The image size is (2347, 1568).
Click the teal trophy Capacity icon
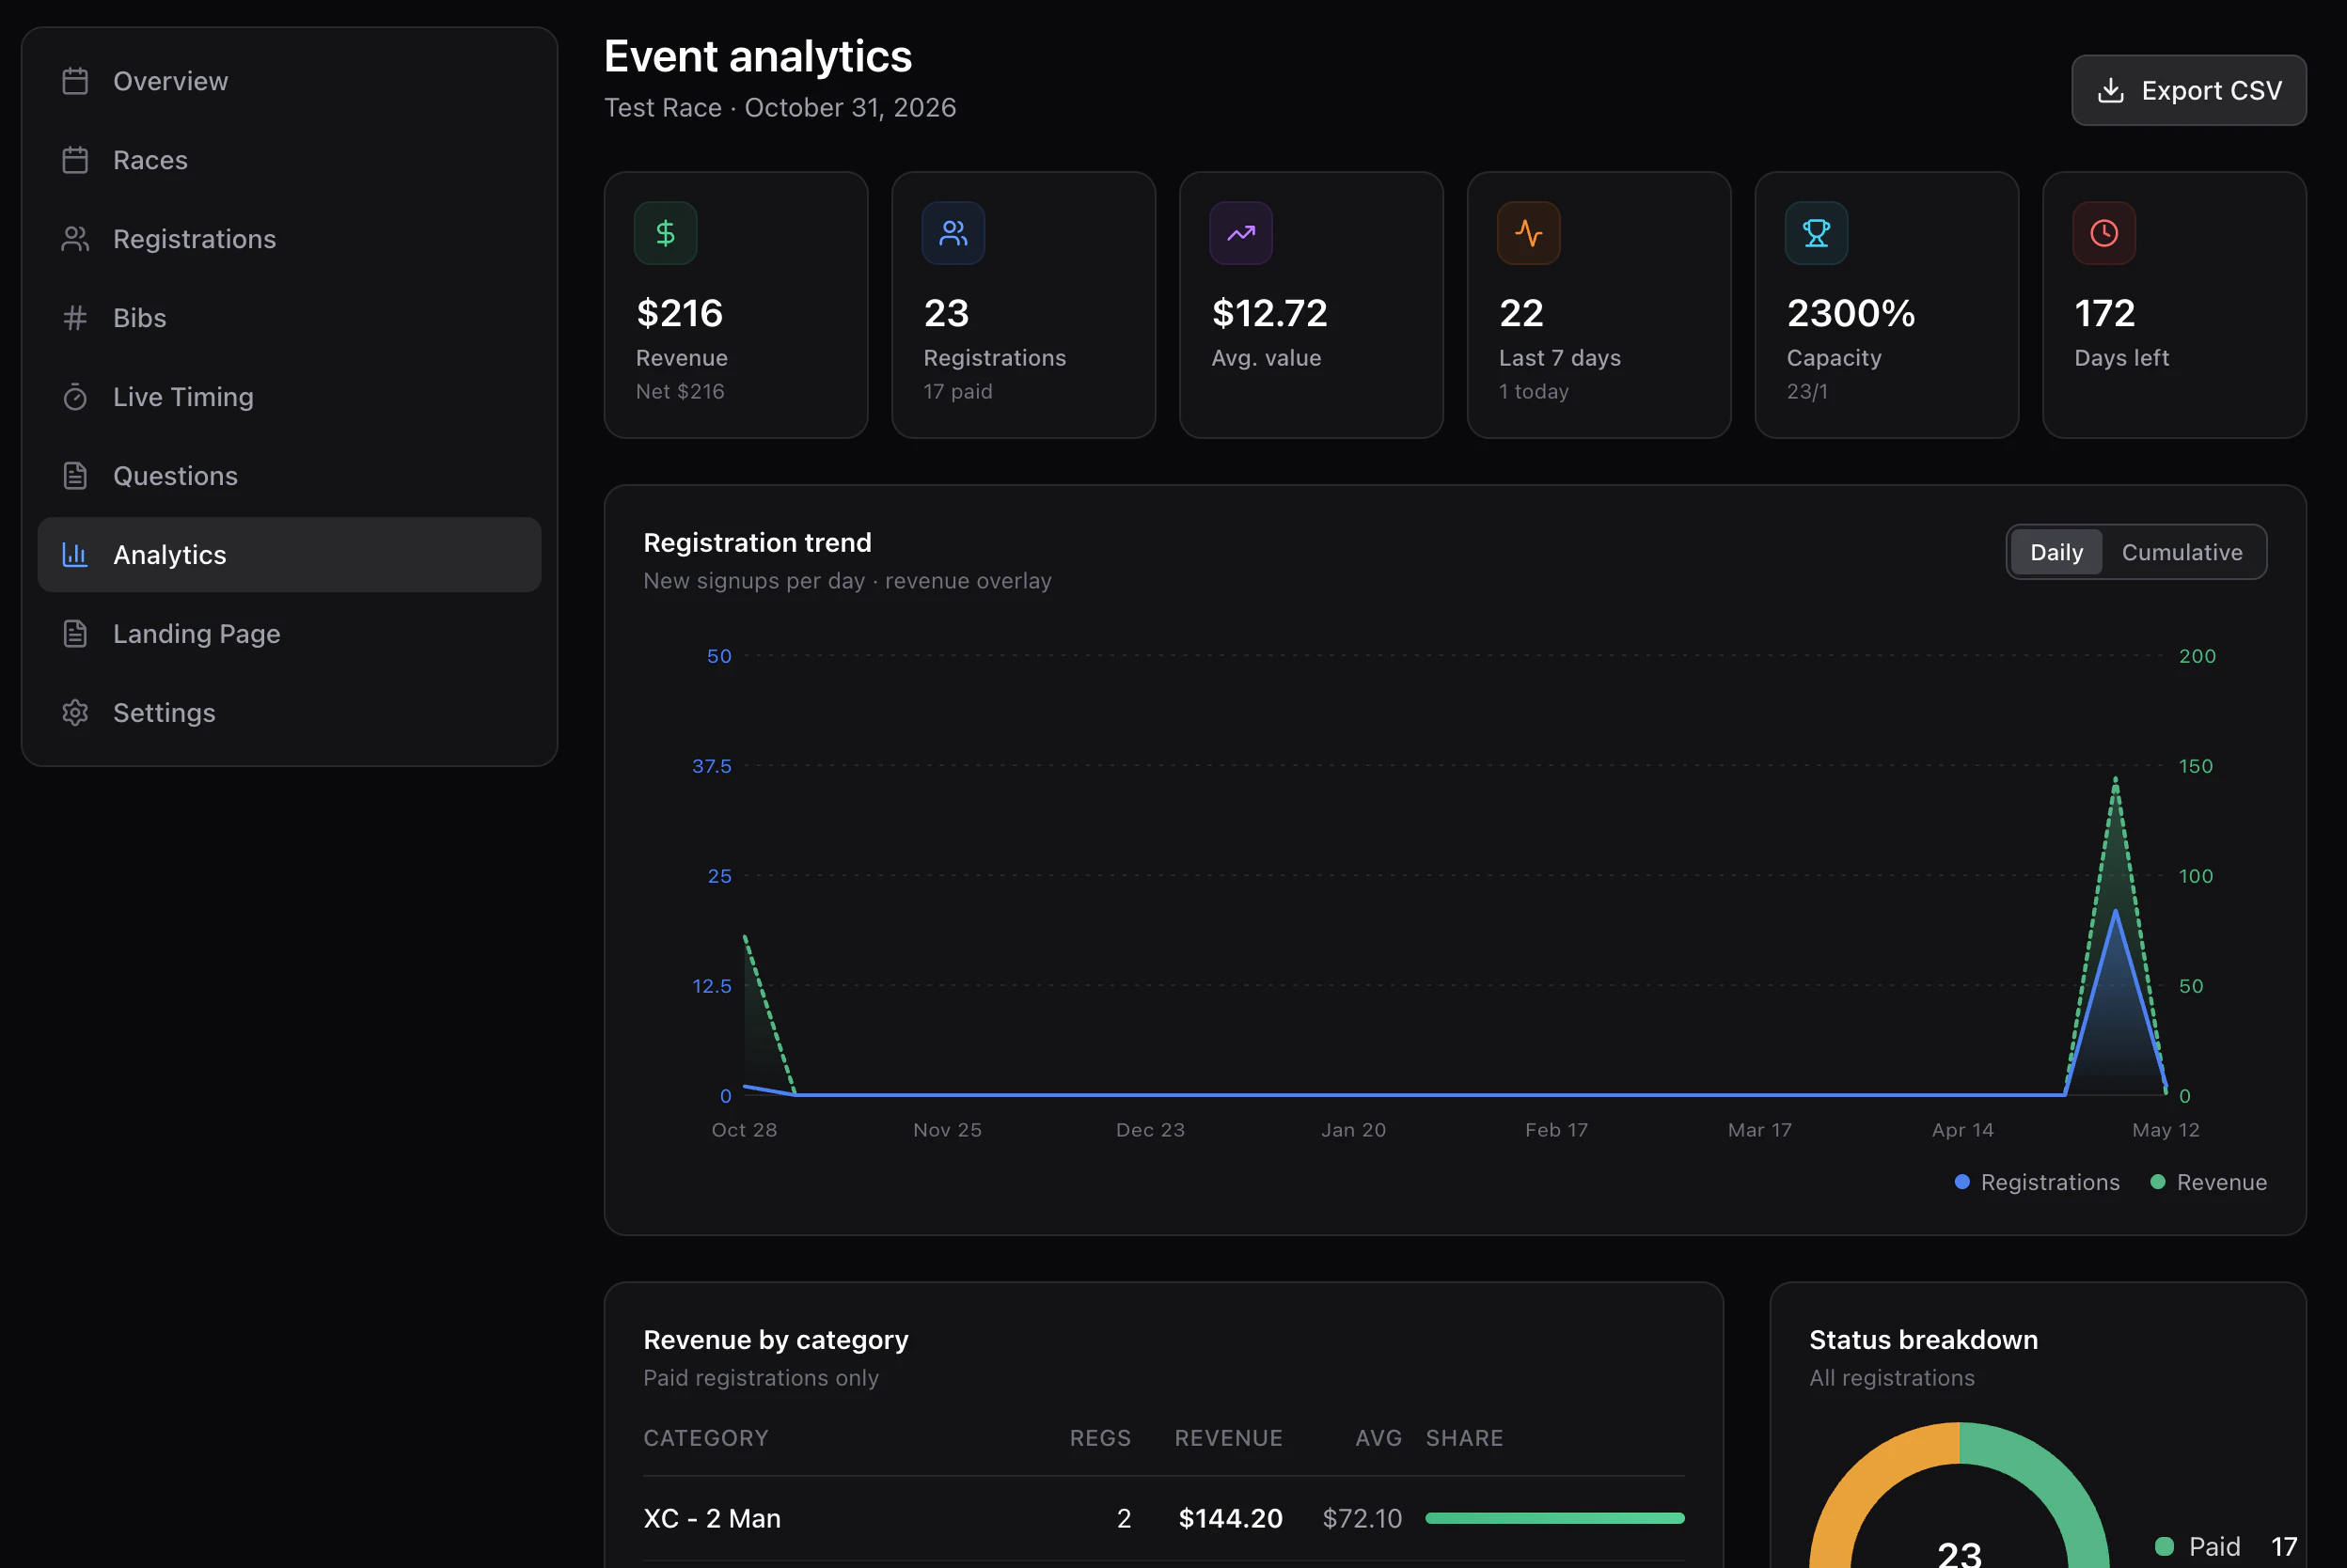[x=1816, y=233]
